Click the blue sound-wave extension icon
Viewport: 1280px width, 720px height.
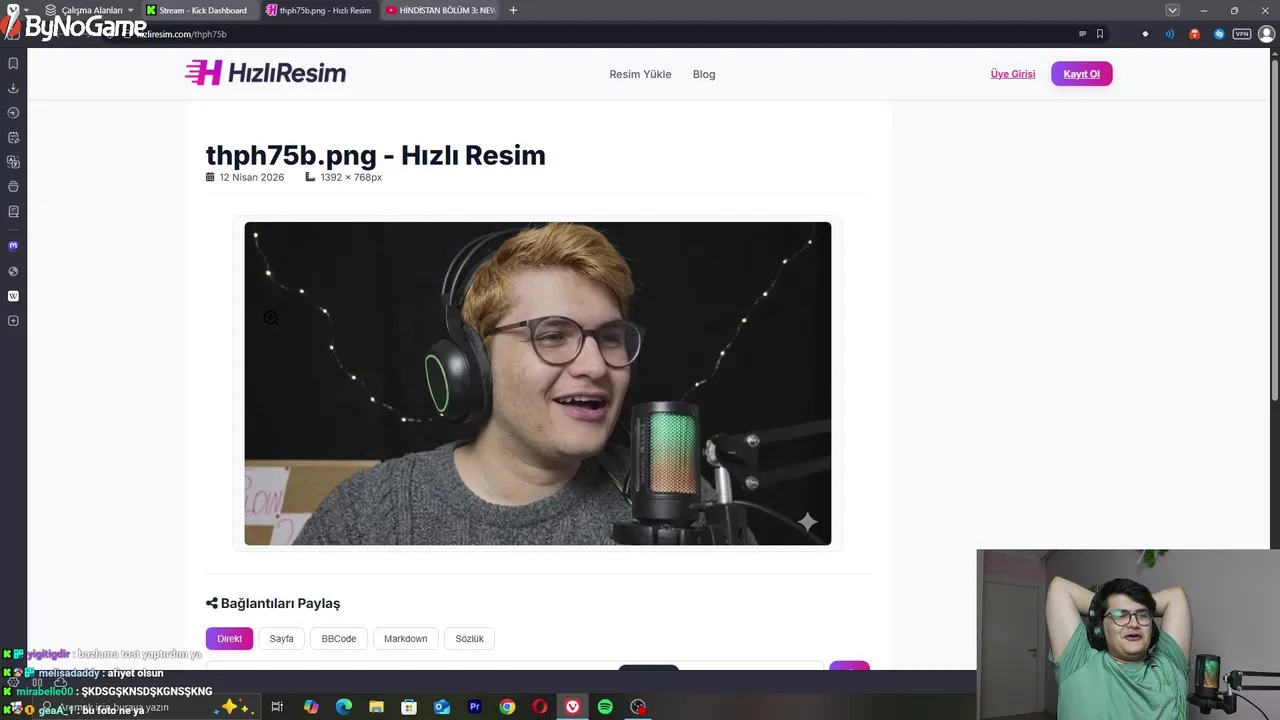[x=1170, y=34]
